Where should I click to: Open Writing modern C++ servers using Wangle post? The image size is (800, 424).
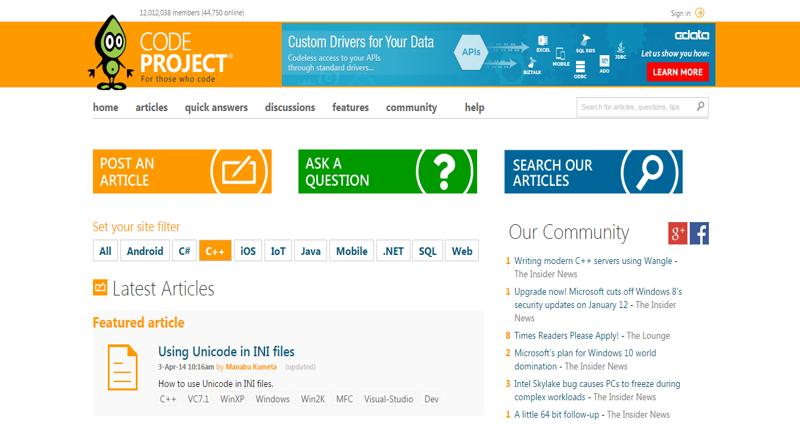(x=593, y=261)
